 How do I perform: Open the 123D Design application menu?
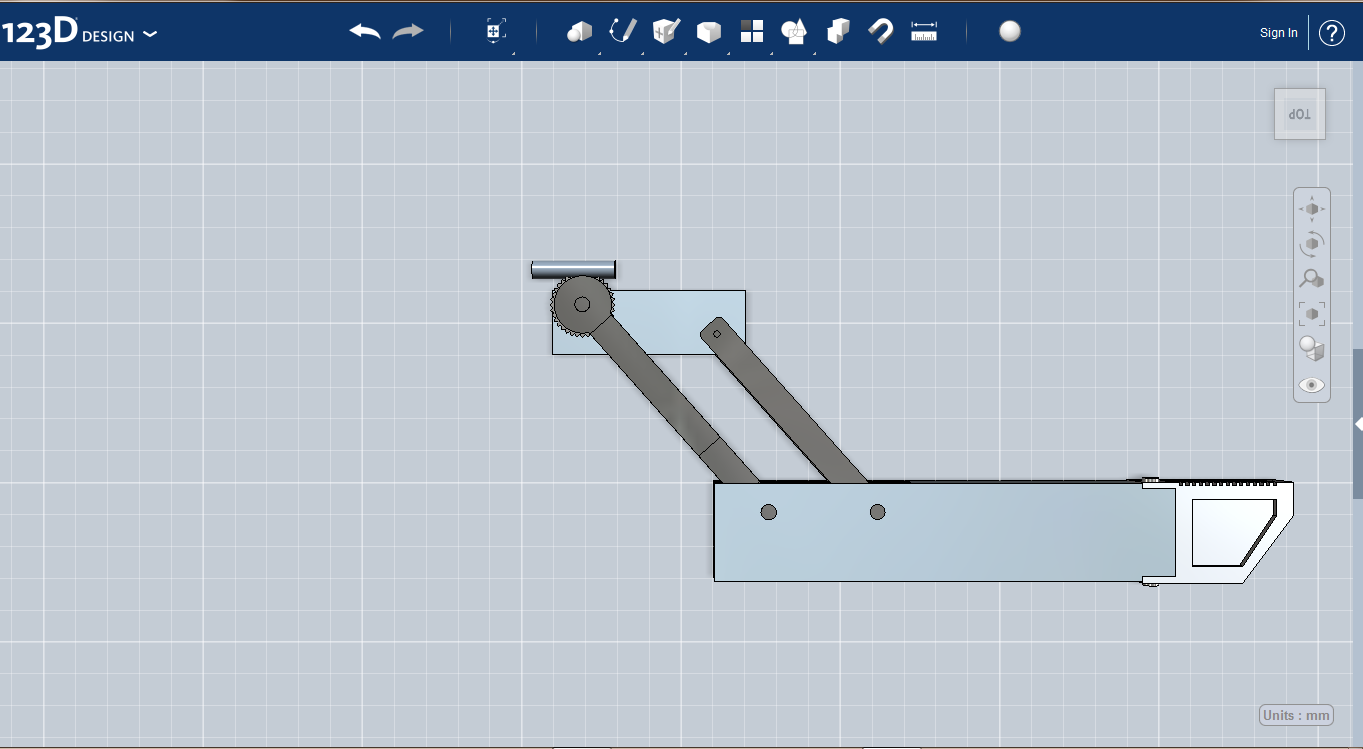tap(79, 32)
